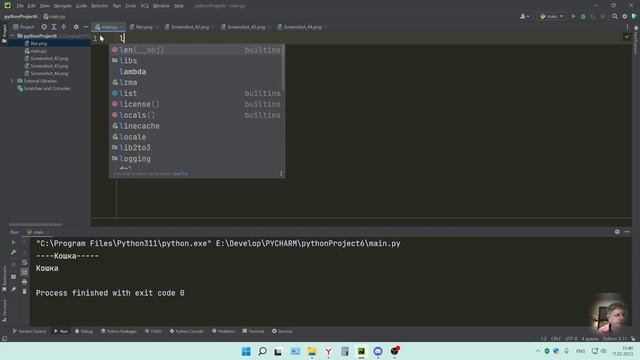Open Windows Start button in taskbar
The width and height of the screenshot is (640, 360).
pyautogui.click(x=246, y=351)
